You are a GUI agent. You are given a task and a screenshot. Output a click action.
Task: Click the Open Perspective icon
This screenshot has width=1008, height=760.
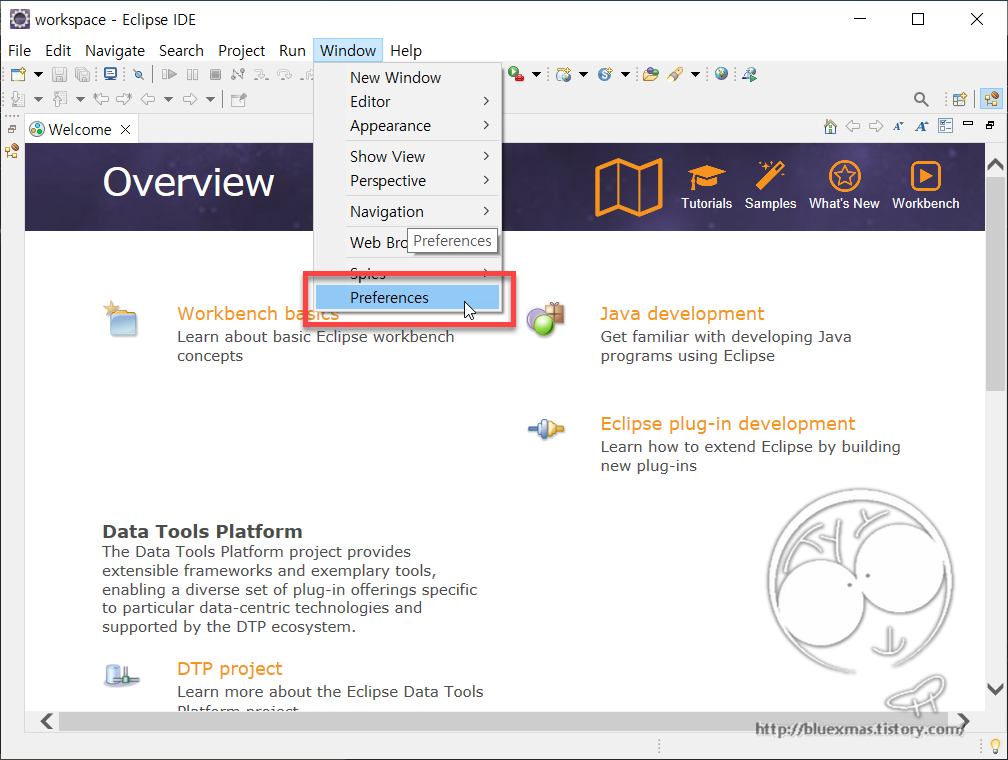click(960, 99)
